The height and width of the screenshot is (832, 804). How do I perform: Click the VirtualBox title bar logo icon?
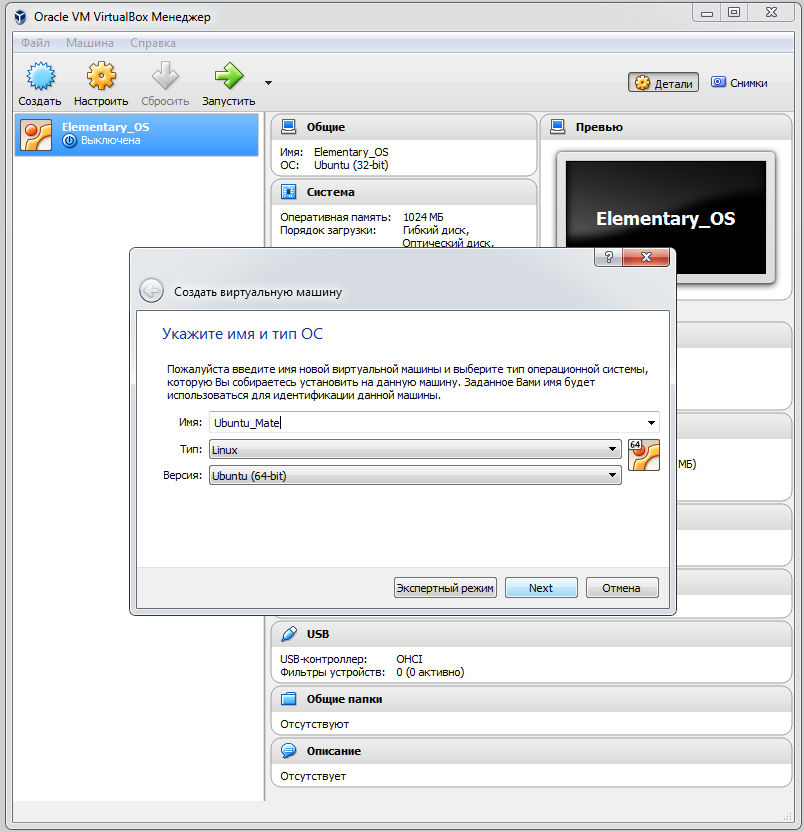tap(20, 17)
